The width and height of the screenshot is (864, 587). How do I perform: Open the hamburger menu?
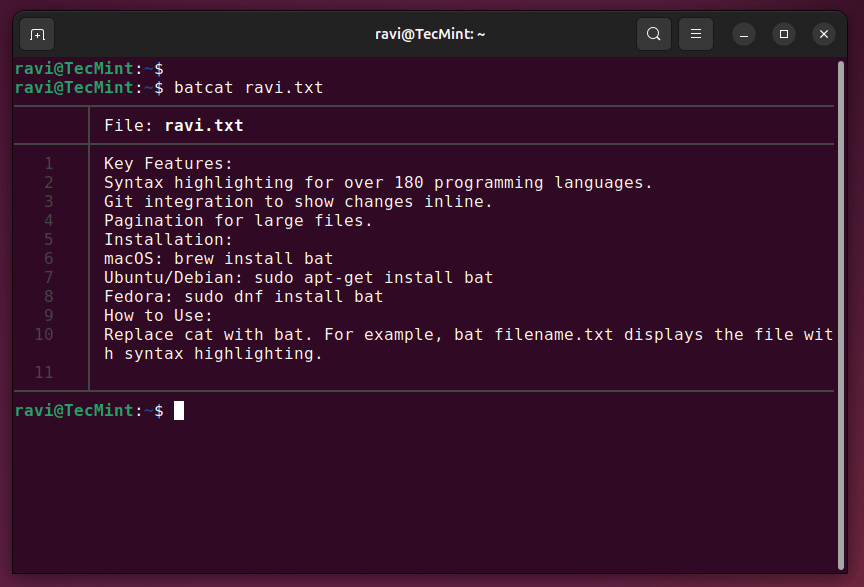point(696,34)
